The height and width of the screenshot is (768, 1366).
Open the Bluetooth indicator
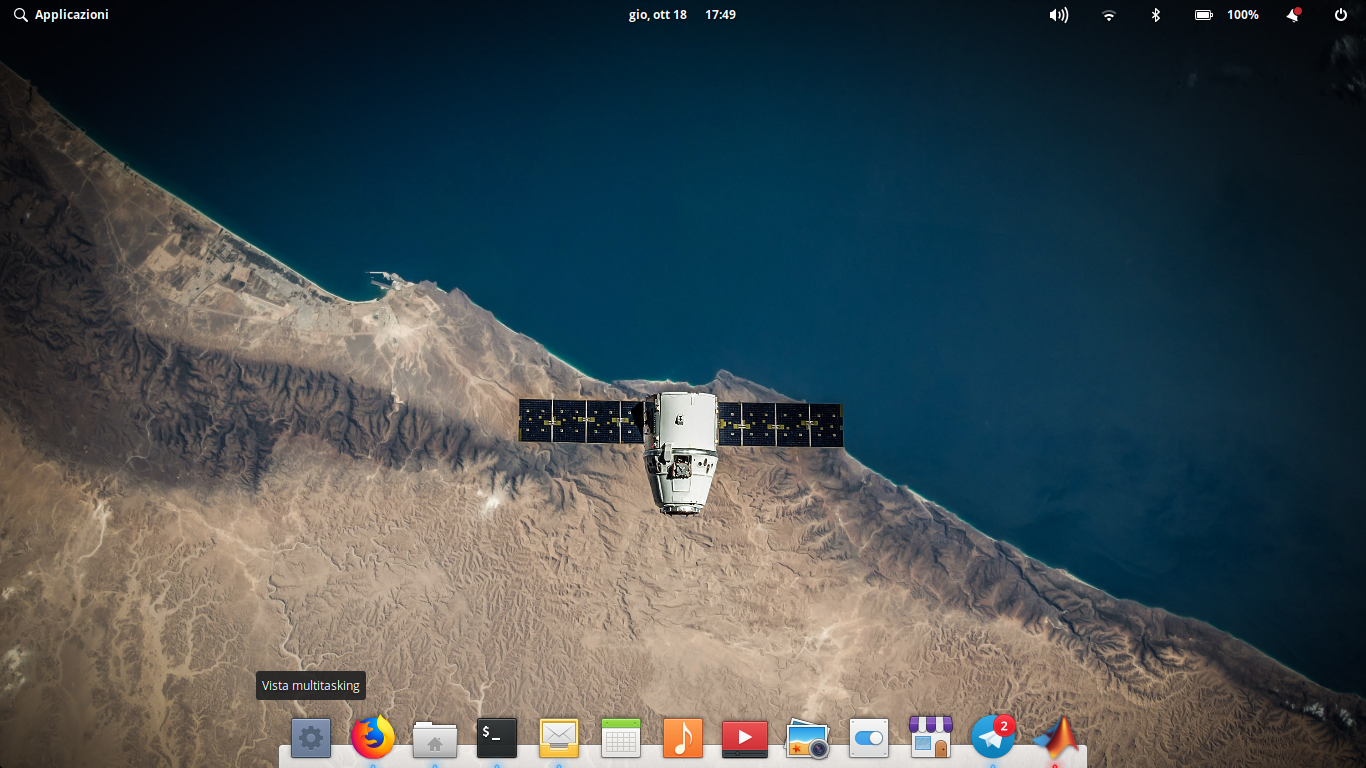click(1156, 15)
